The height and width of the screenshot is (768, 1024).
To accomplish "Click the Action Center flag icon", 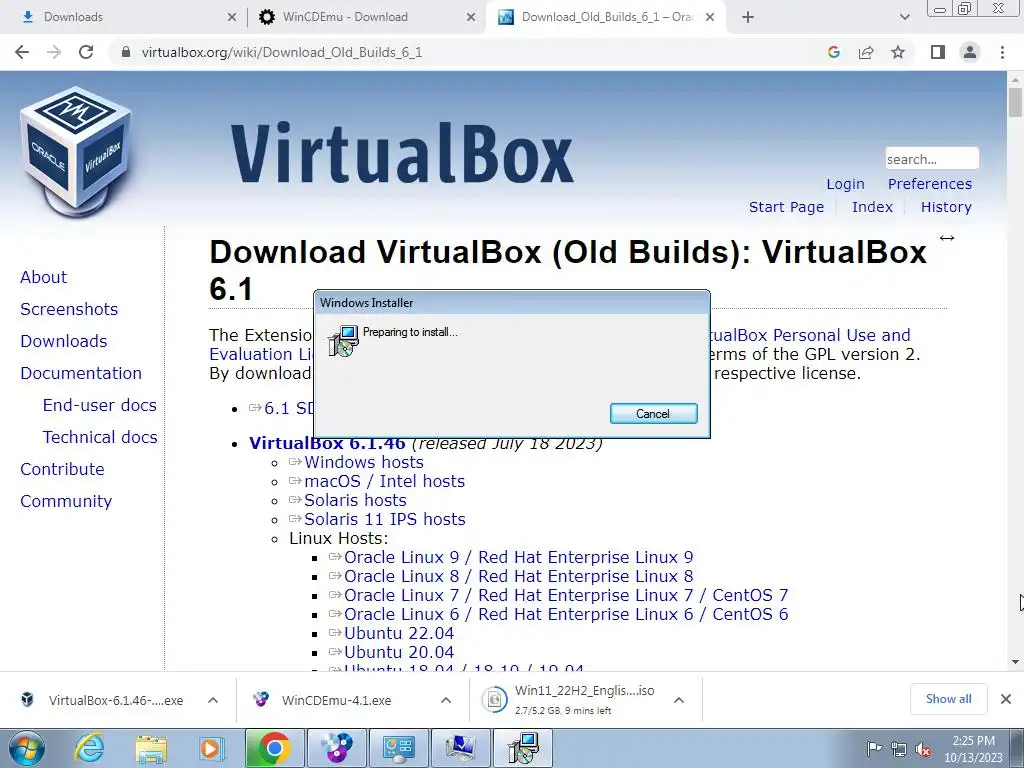I will point(874,748).
